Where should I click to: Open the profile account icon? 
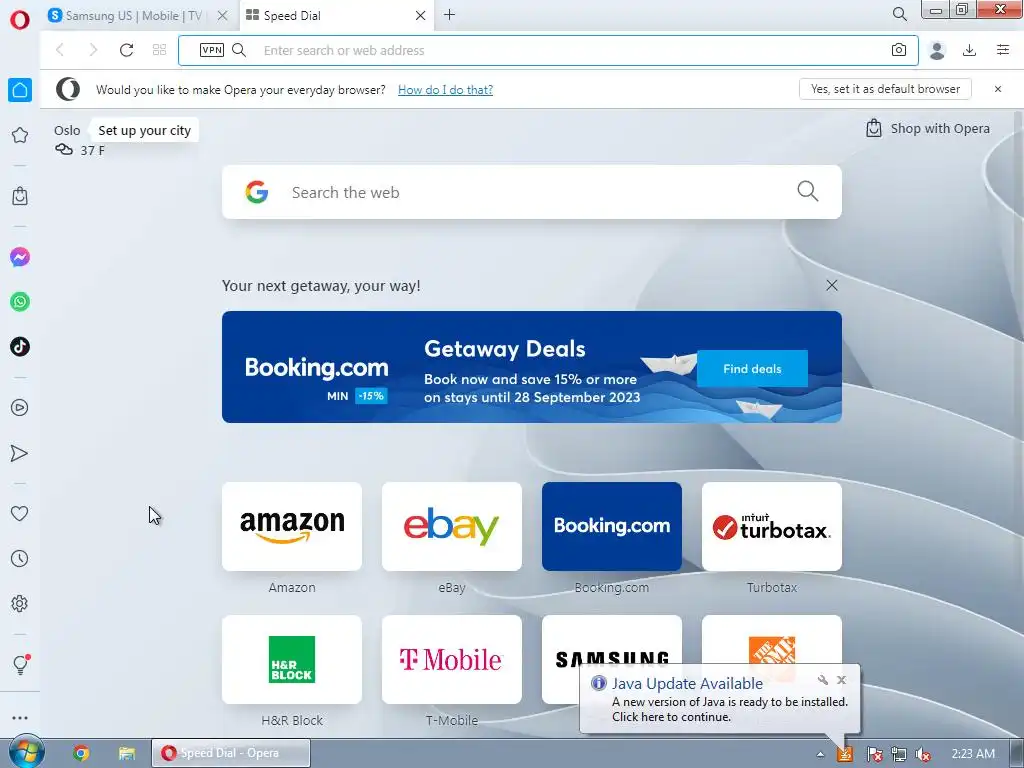pyautogui.click(x=937, y=50)
